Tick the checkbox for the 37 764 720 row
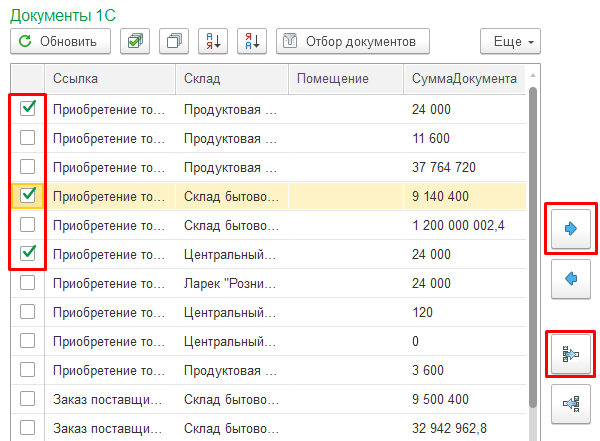 pos(28,167)
